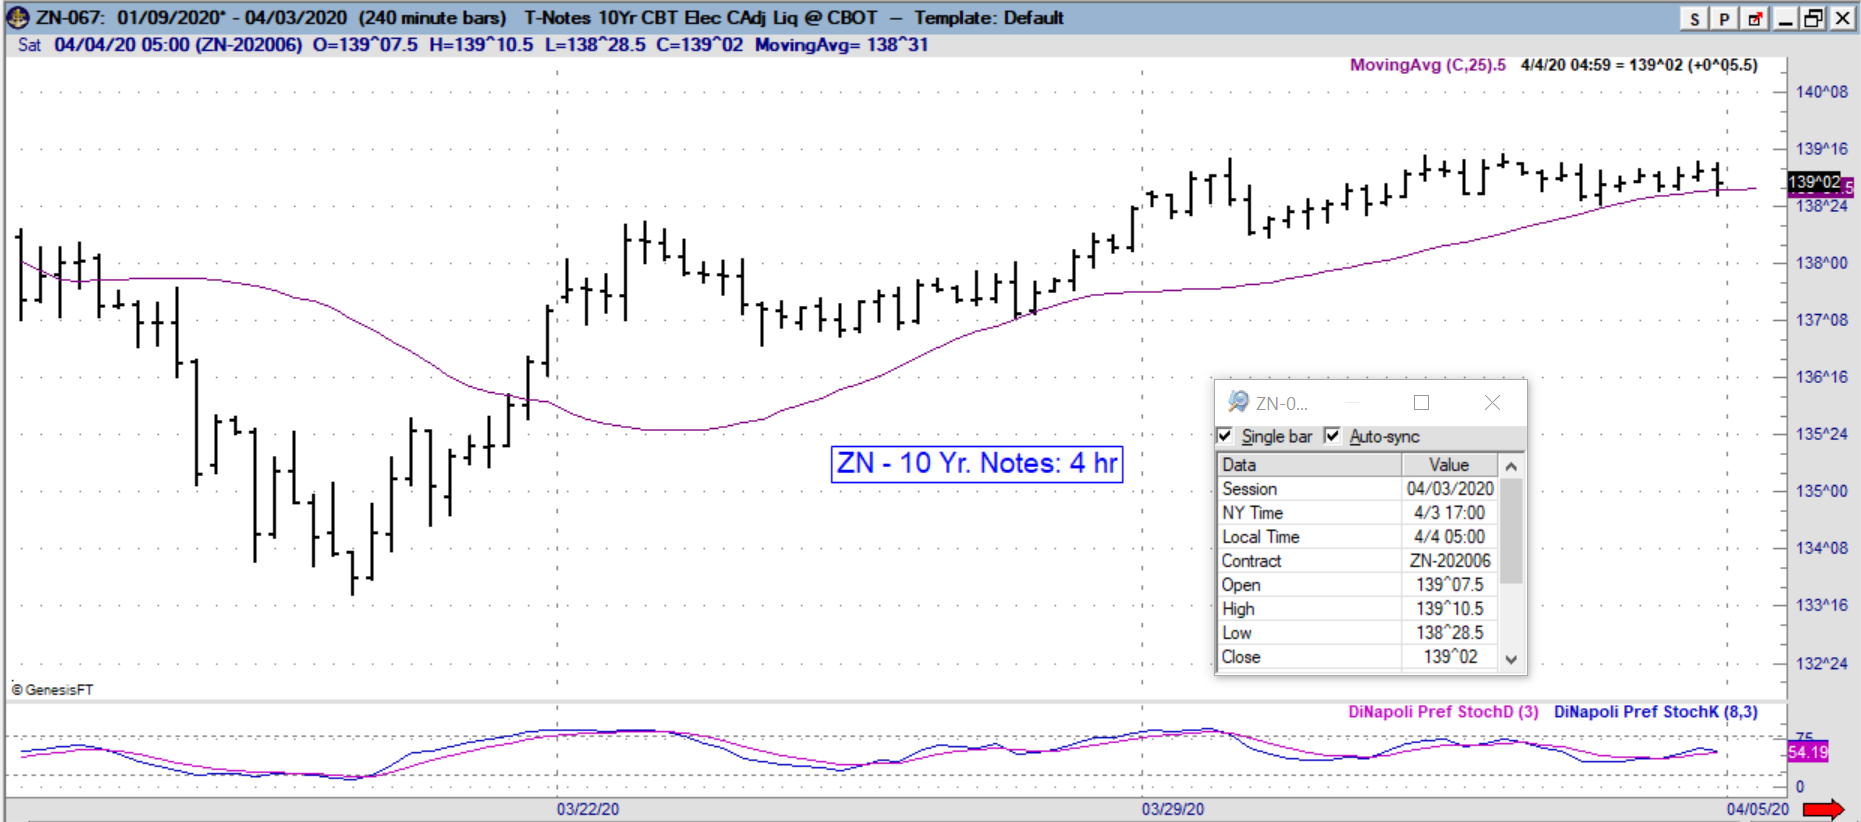
Task: Click the red arrow at bottom right of chart
Action: (1824, 810)
